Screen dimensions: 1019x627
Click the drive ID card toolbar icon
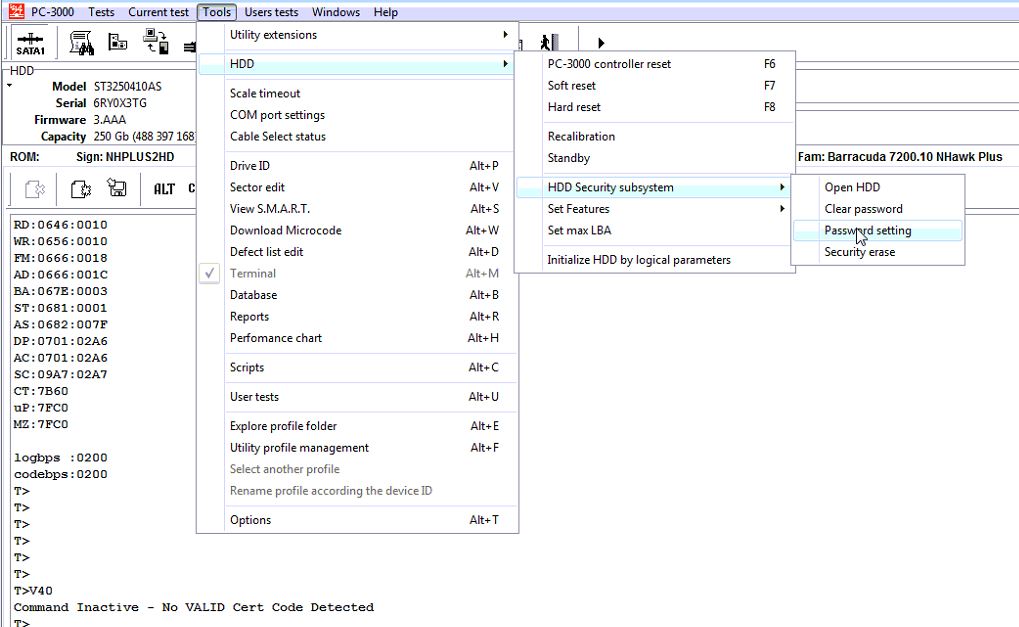click(118, 42)
